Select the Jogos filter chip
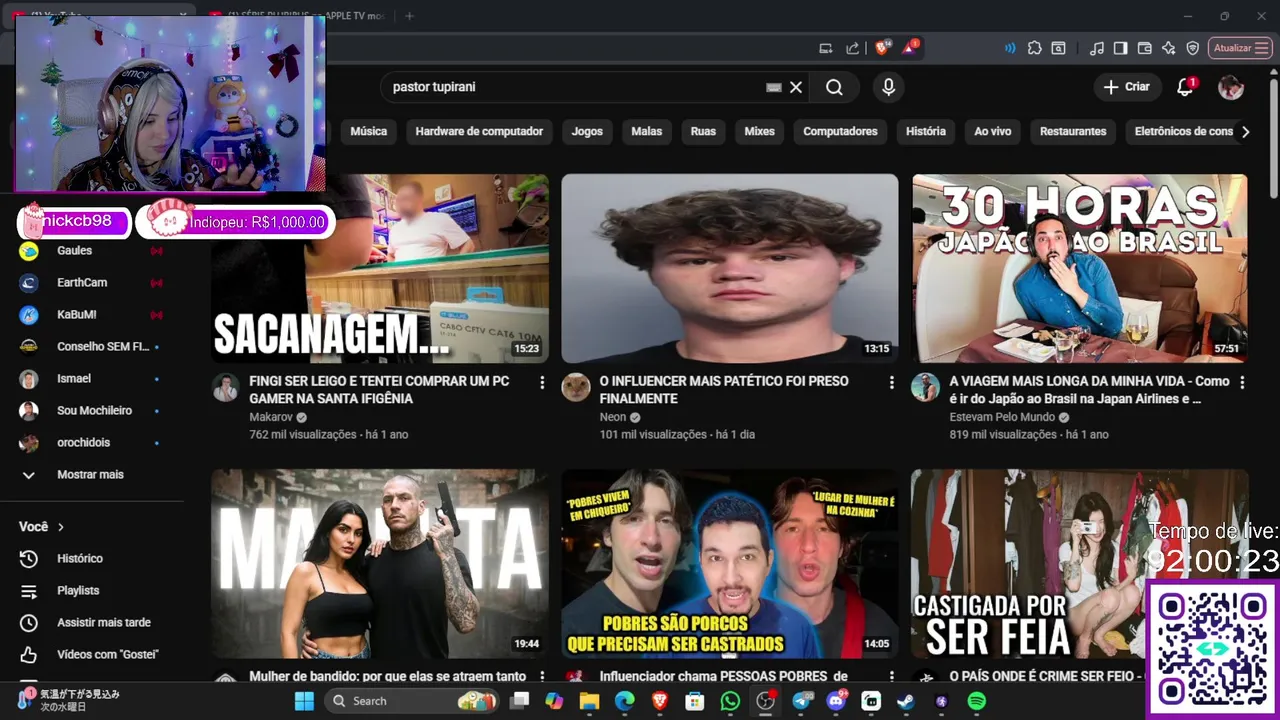The height and width of the screenshot is (720, 1280). [x=587, y=131]
